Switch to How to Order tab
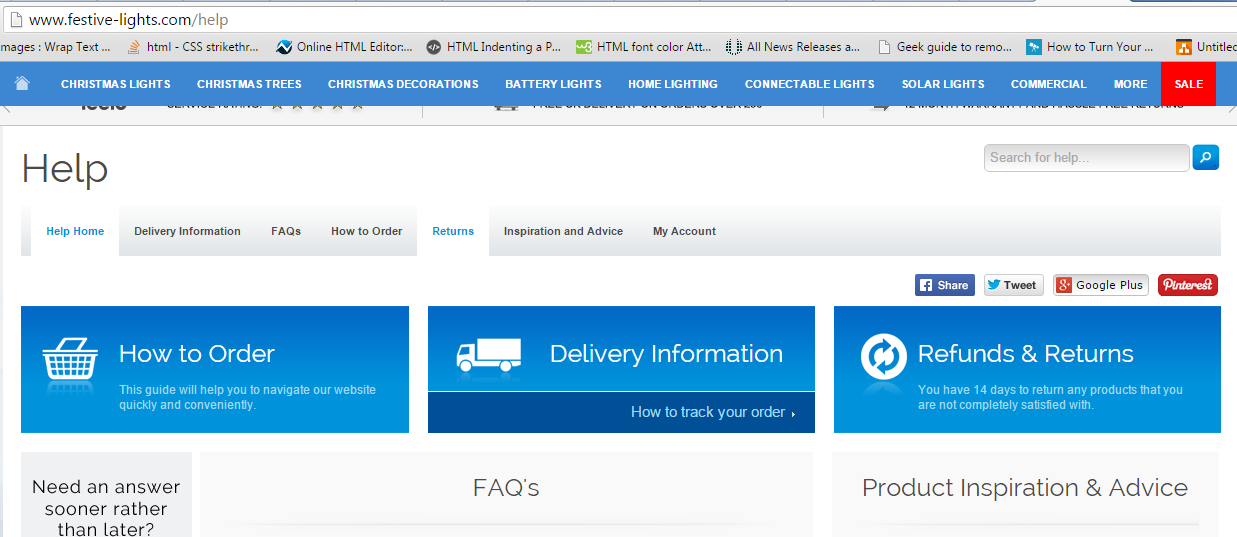The width and height of the screenshot is (1237, 537). [367, 231]
